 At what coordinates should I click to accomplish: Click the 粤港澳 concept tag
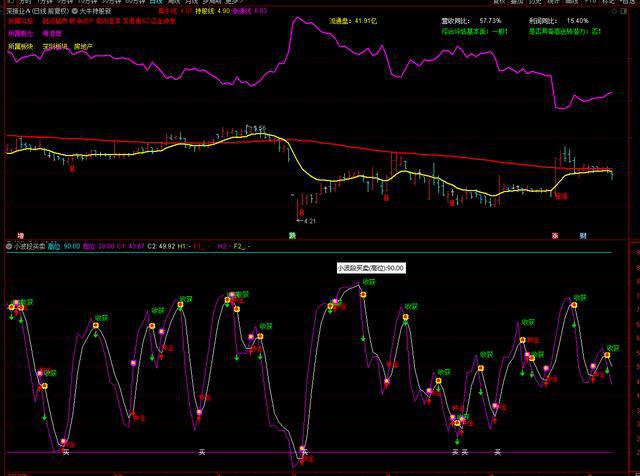point(51,33)
